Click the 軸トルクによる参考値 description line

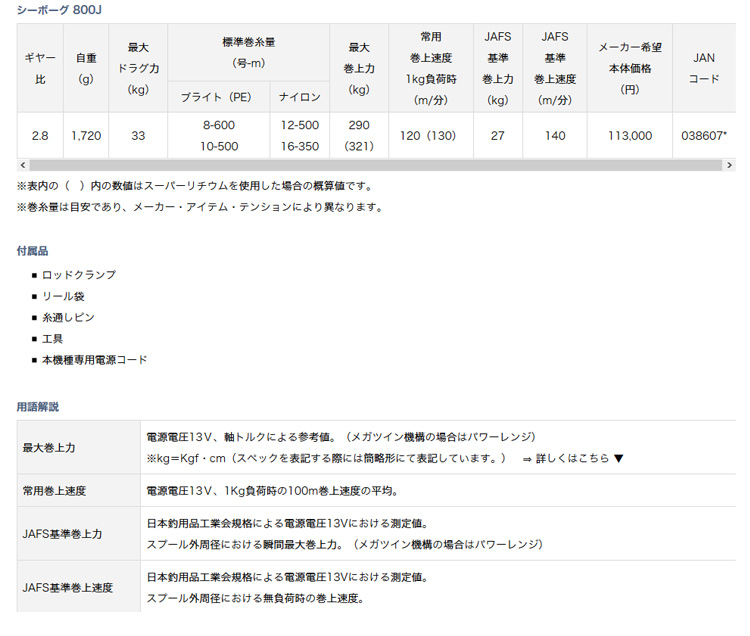click(x=341, y=437)
